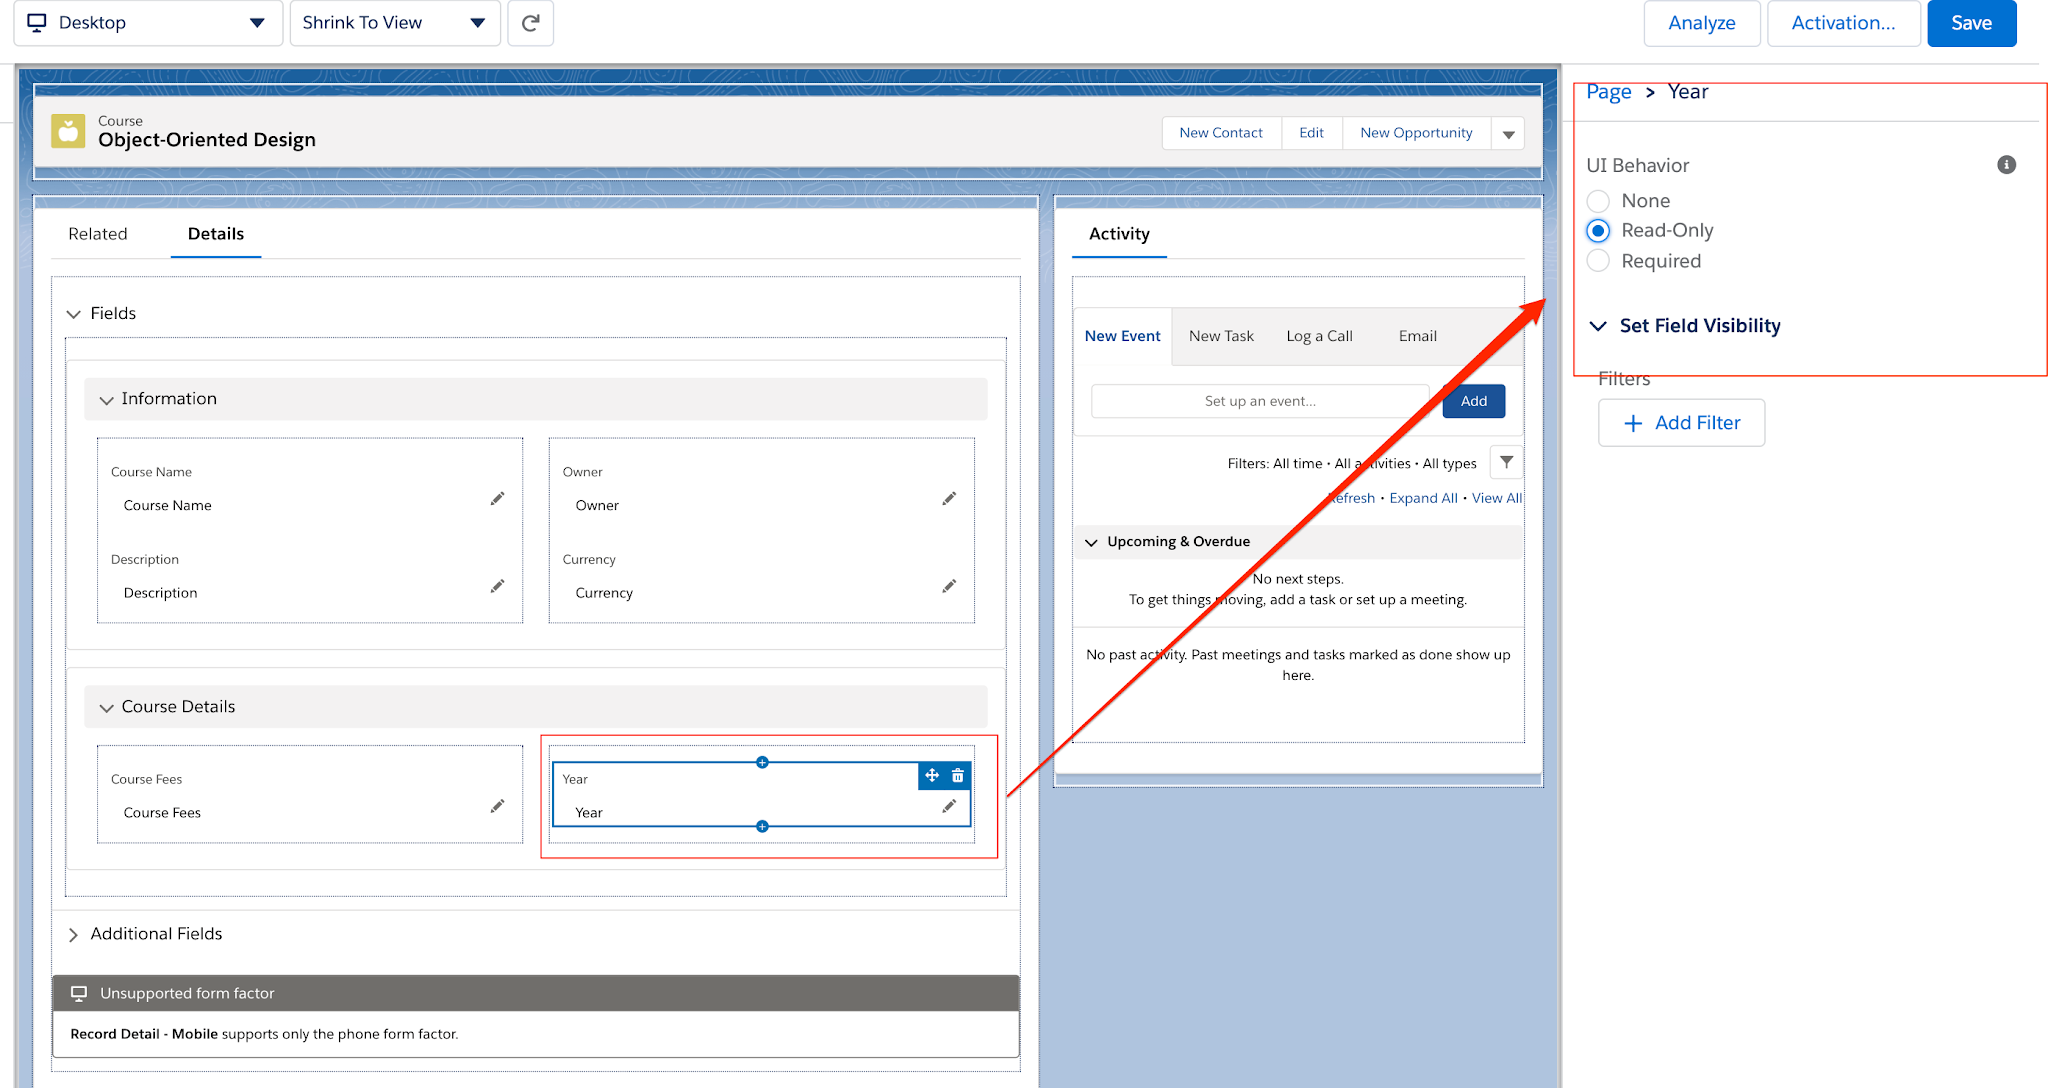
Task: Grab the move handle on Year field
Action: tap(931, 775)
